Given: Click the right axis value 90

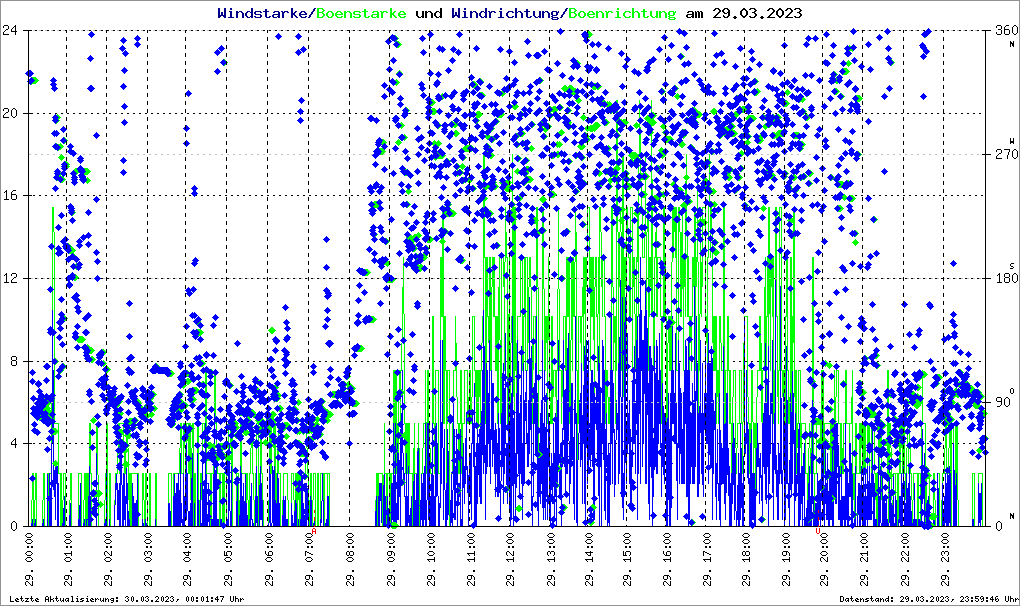Looking at the screenshot, I should 1002,402.
